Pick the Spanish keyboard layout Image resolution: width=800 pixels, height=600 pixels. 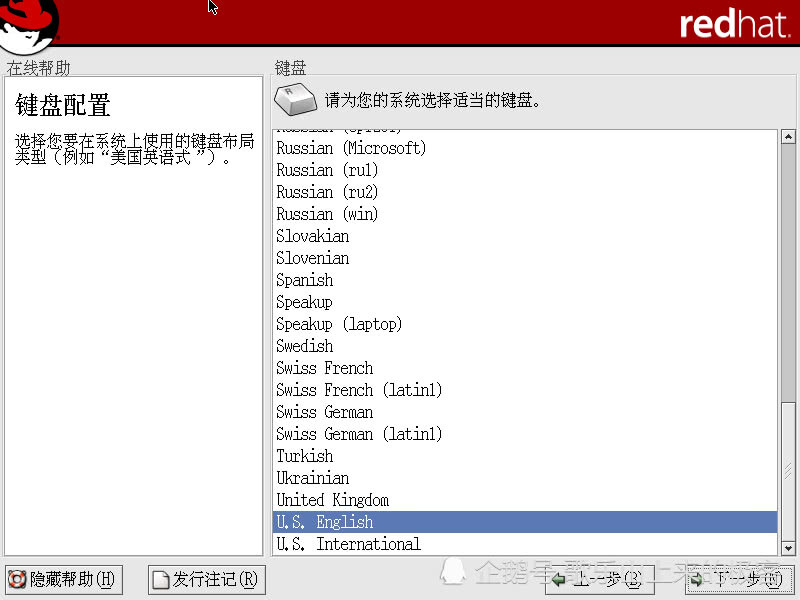(524, 280)
